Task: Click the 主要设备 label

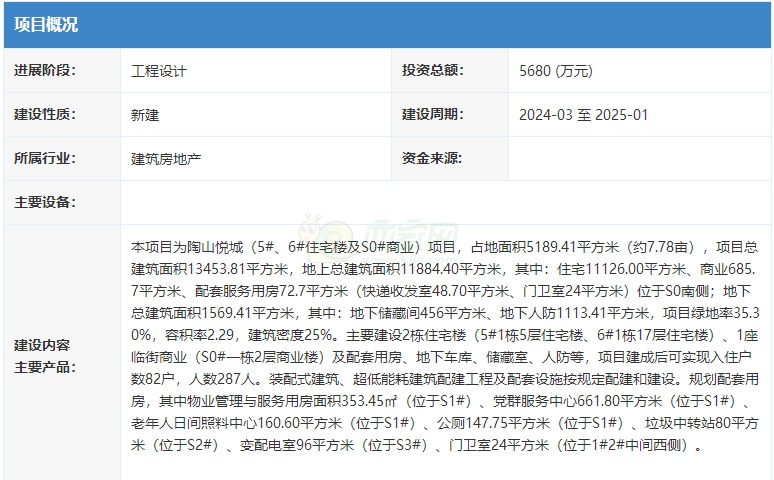Action: coord(45,202)
